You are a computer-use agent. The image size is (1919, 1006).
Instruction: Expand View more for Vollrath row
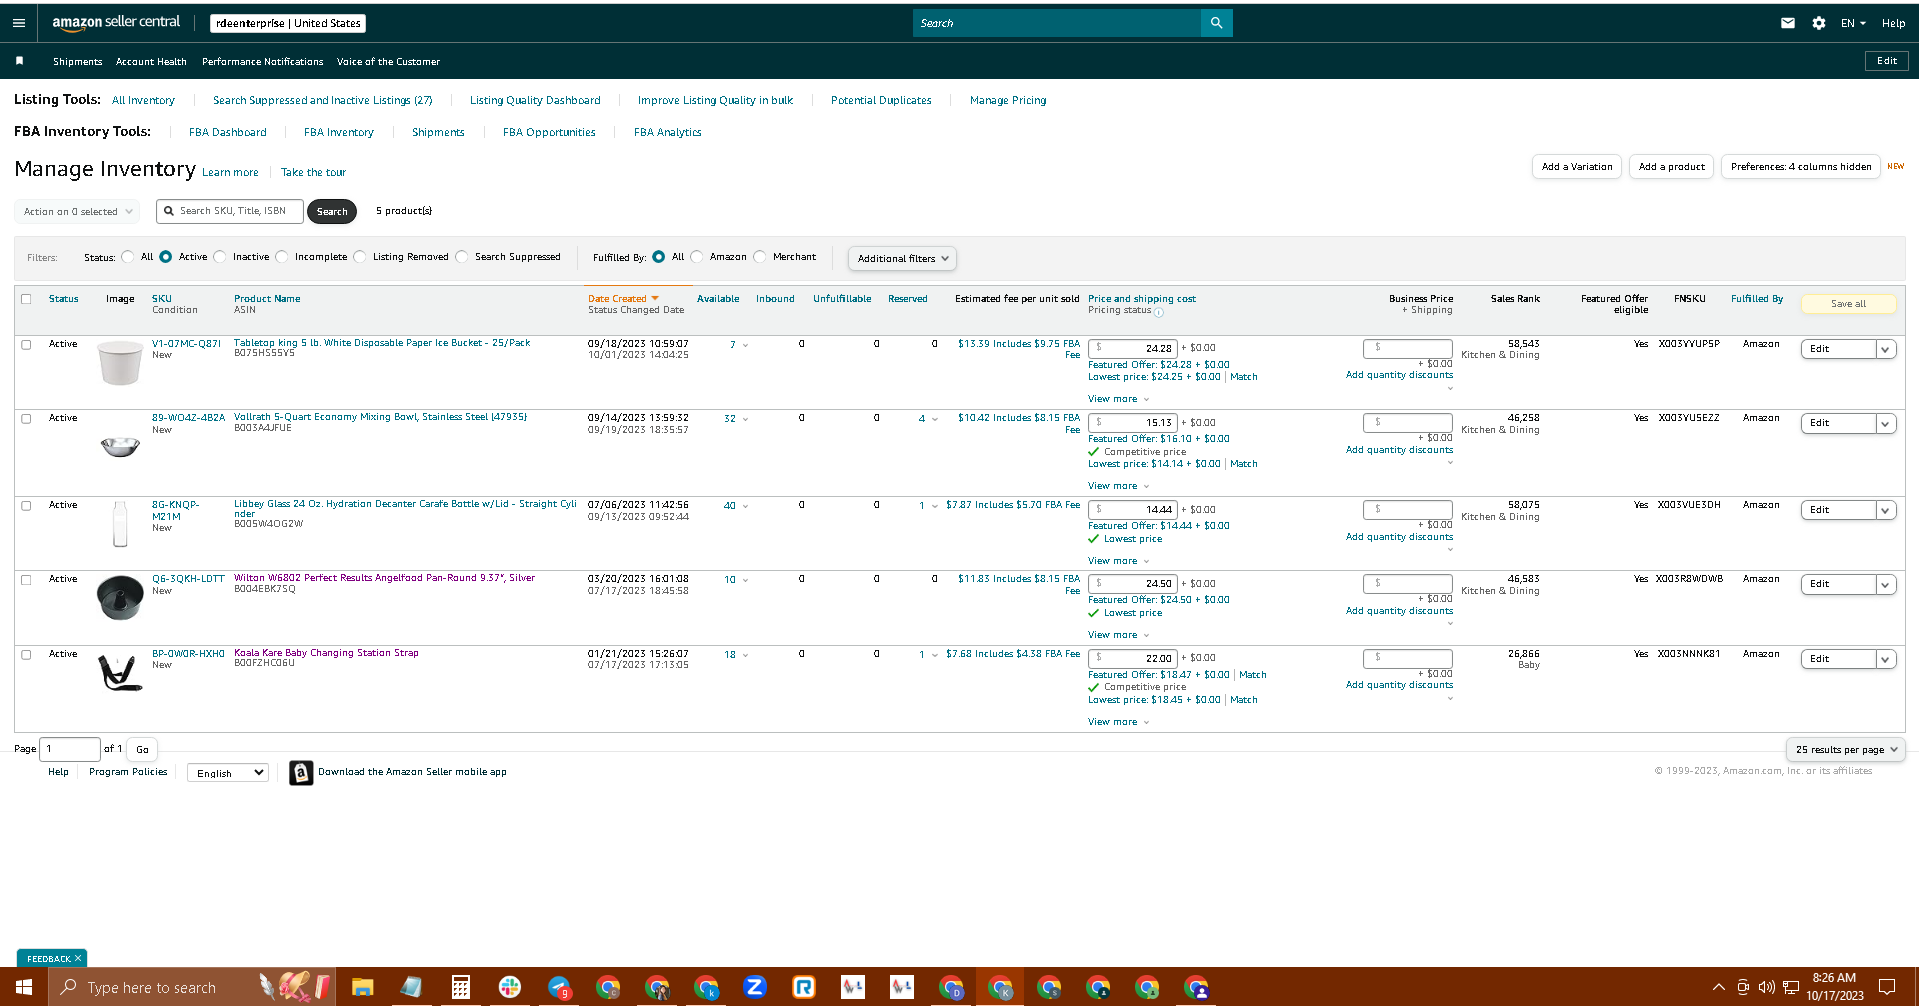tap(1118, 486)
